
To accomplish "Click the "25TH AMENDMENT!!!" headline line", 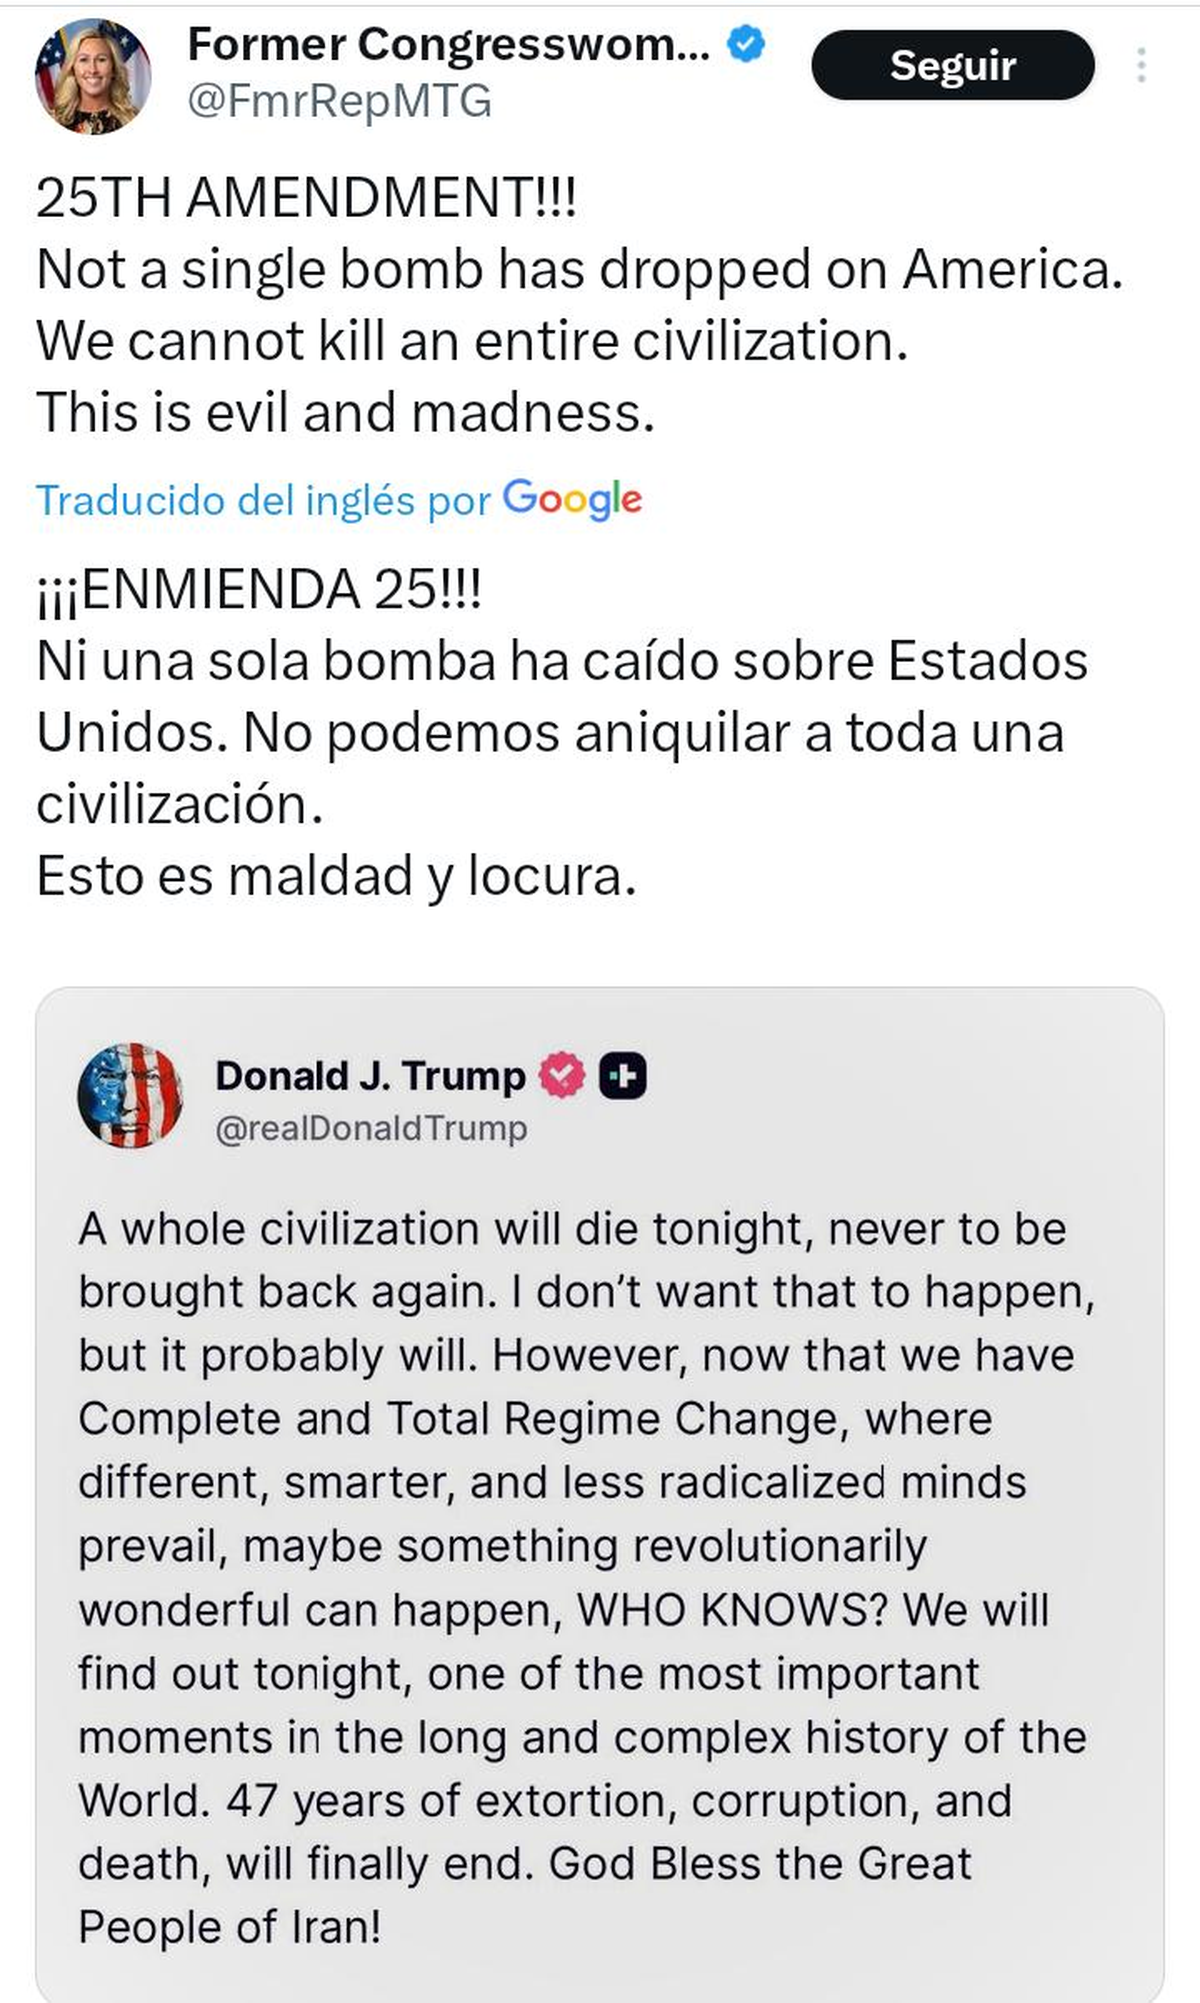I will click(x=306, y=197).
